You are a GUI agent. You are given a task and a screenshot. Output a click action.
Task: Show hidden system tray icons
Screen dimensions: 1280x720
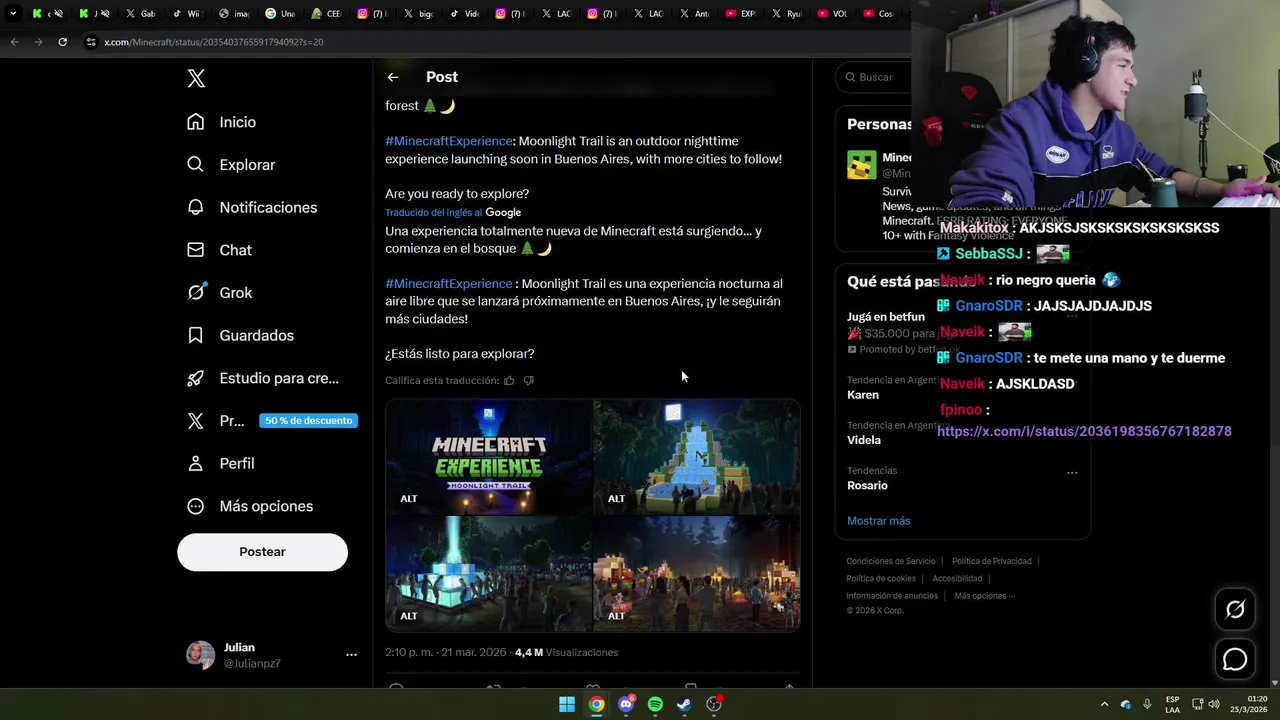(1104, 704)
